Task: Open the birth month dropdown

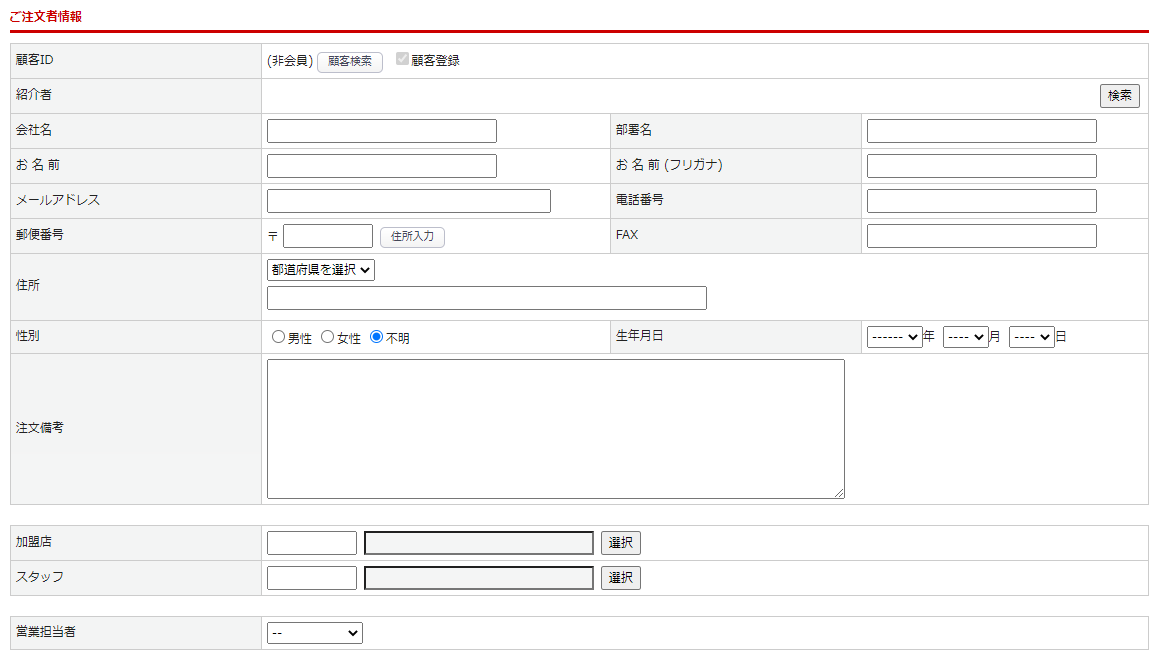Action: point(965,338)
